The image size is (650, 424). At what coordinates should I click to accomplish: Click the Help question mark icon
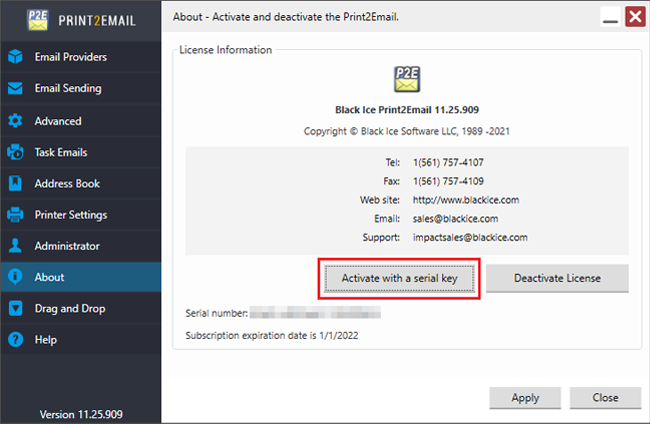[x=15, y=339]
